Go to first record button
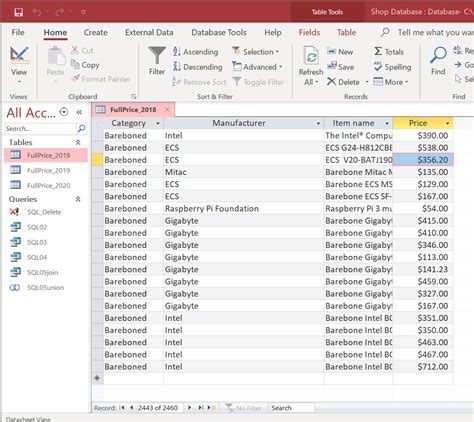The width and height of the screenshot is (474, 422). (x=122, y=408)
